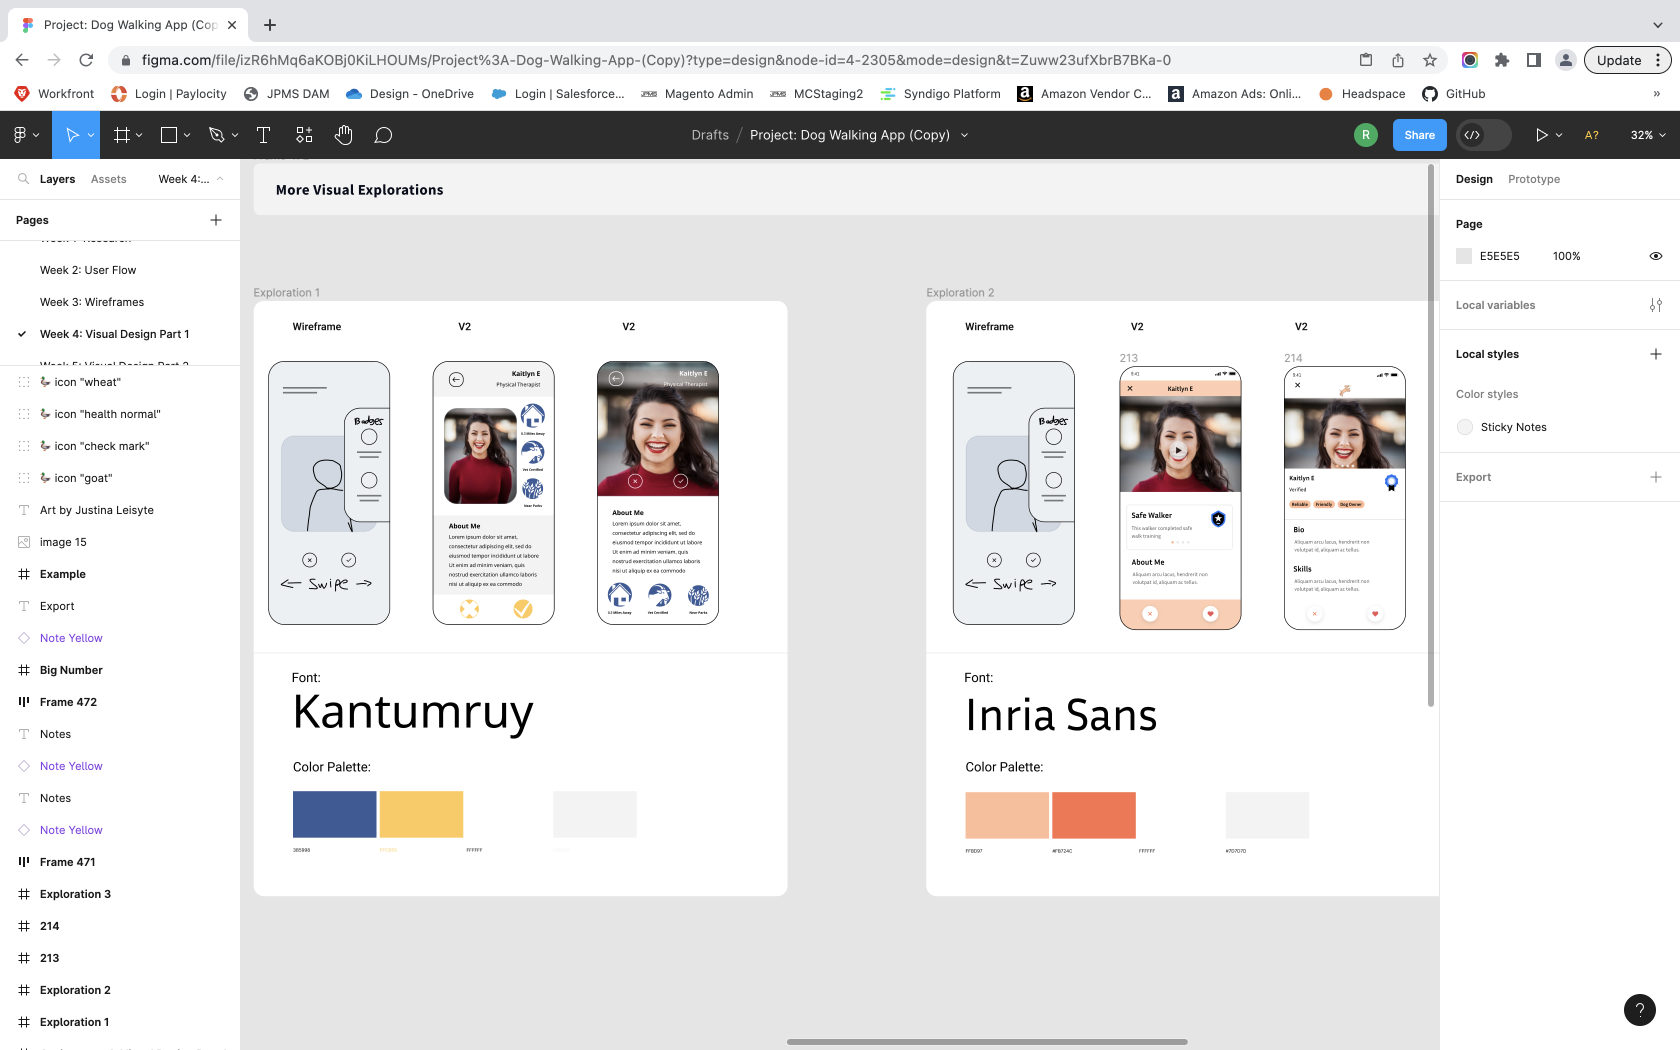Select the Comment tool

pyautogui.click(x=383, y=135)
